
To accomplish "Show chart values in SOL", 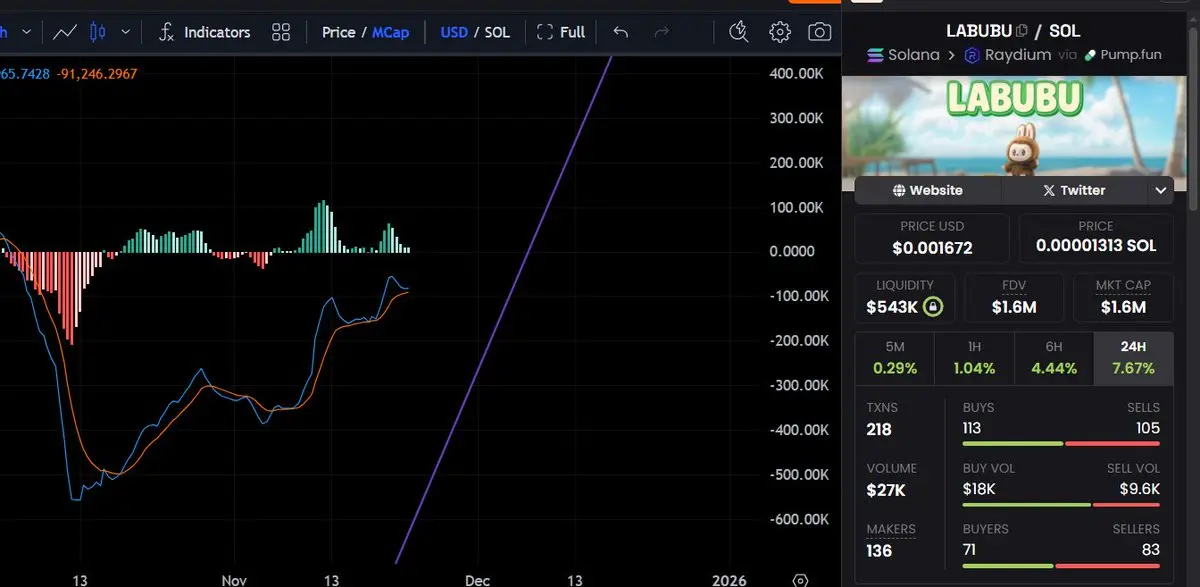I will [x=497, y=32].
